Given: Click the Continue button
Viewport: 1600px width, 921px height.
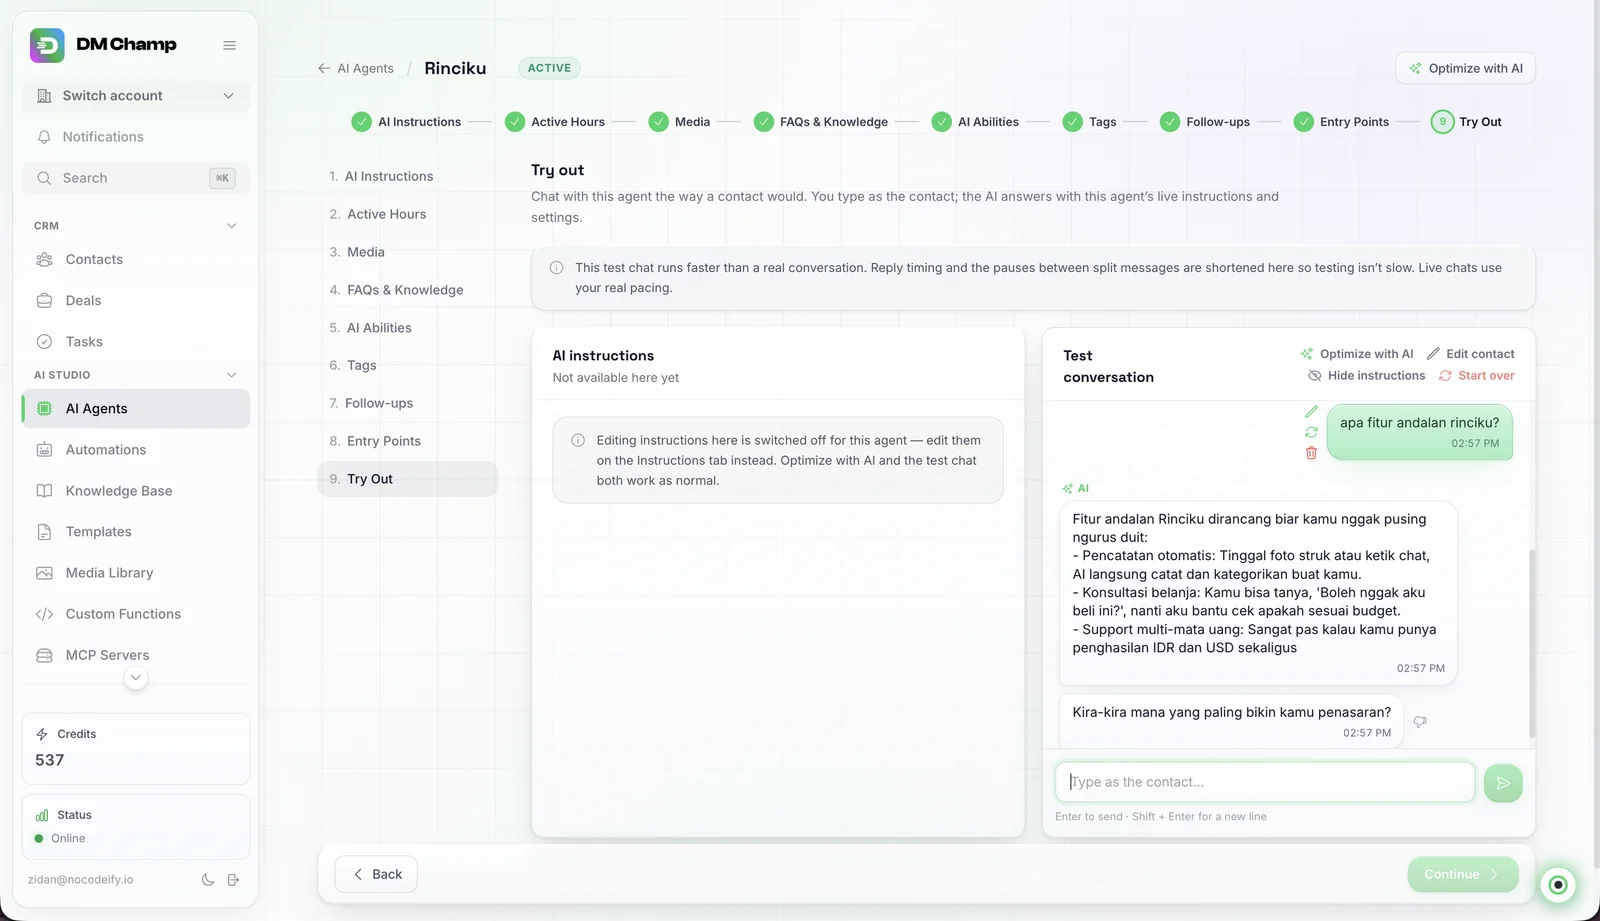Looking at the screenshot, I should pyautogui.click(x=1463, y=874).
